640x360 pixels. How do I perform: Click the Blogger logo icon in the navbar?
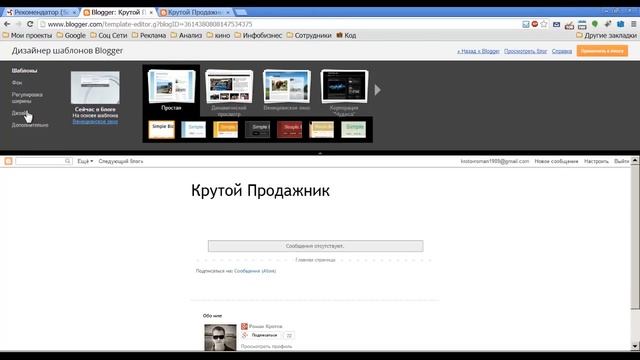pyautogui.click(x=8, y=161)
